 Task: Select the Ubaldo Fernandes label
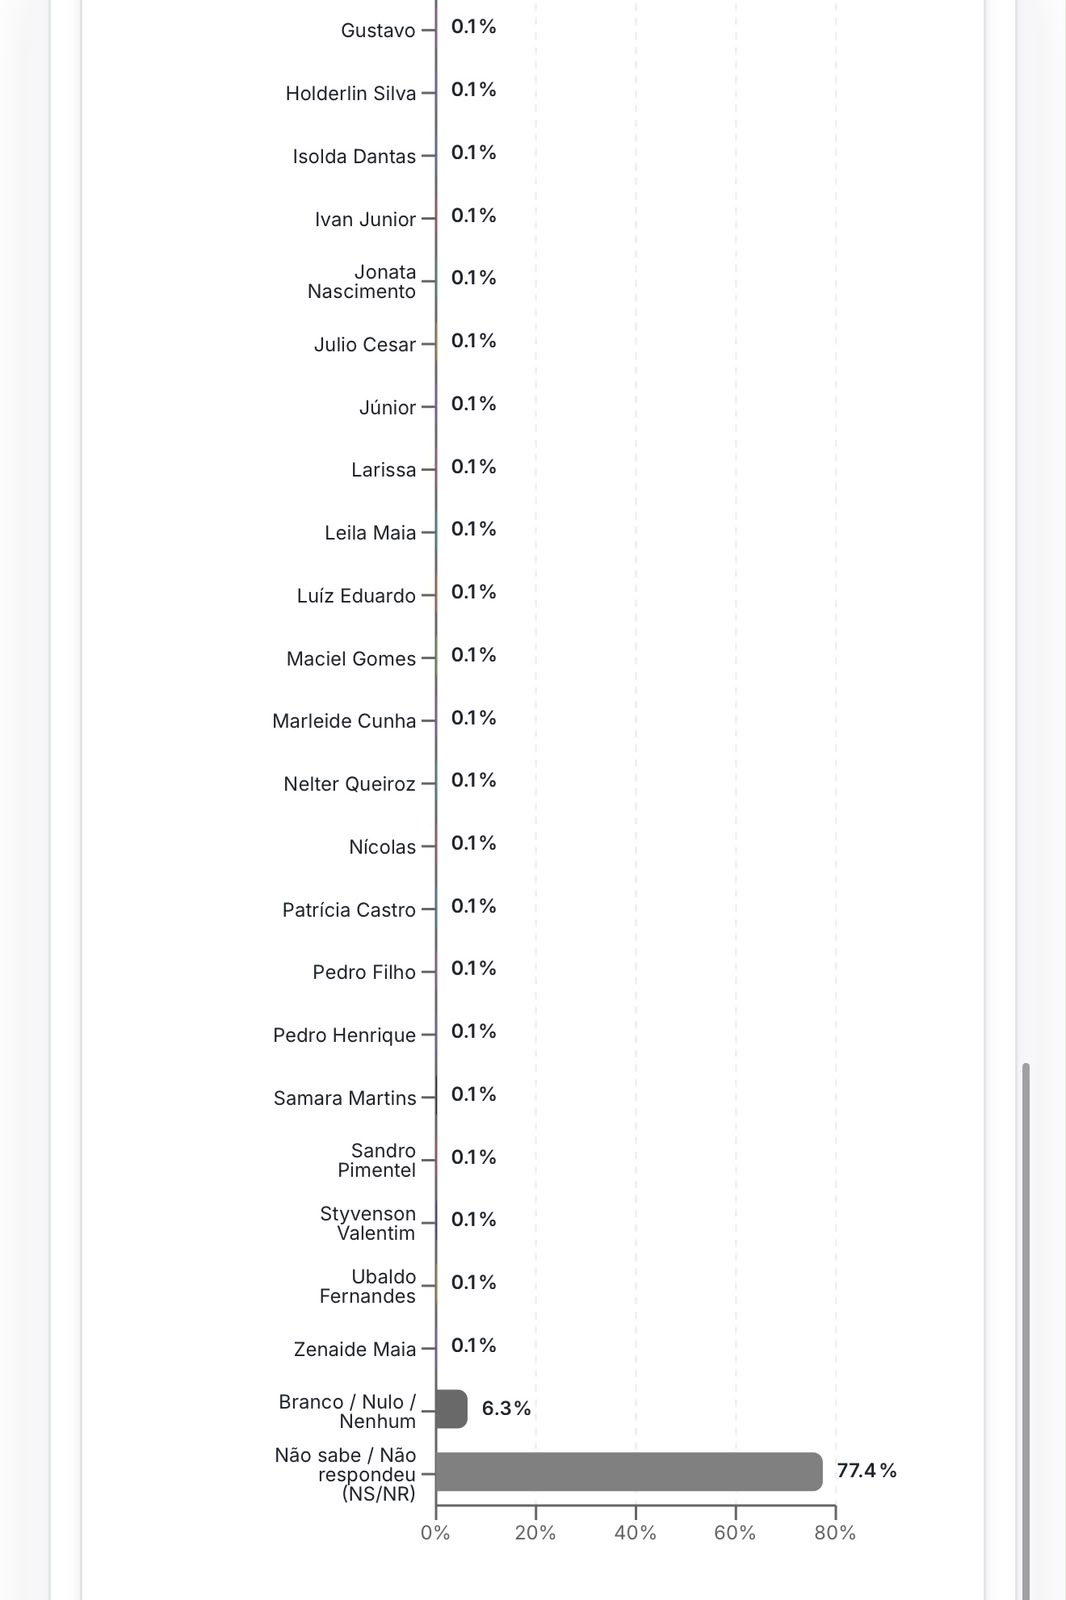coord(367,1286)
